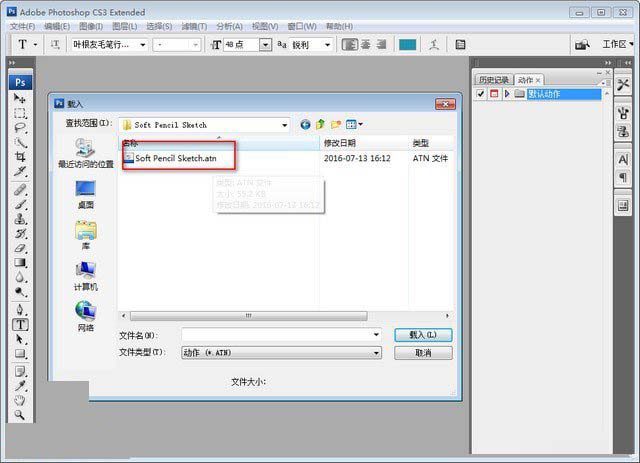Select the Path Selection tool
Screen dimensions: 640x463
20,339
